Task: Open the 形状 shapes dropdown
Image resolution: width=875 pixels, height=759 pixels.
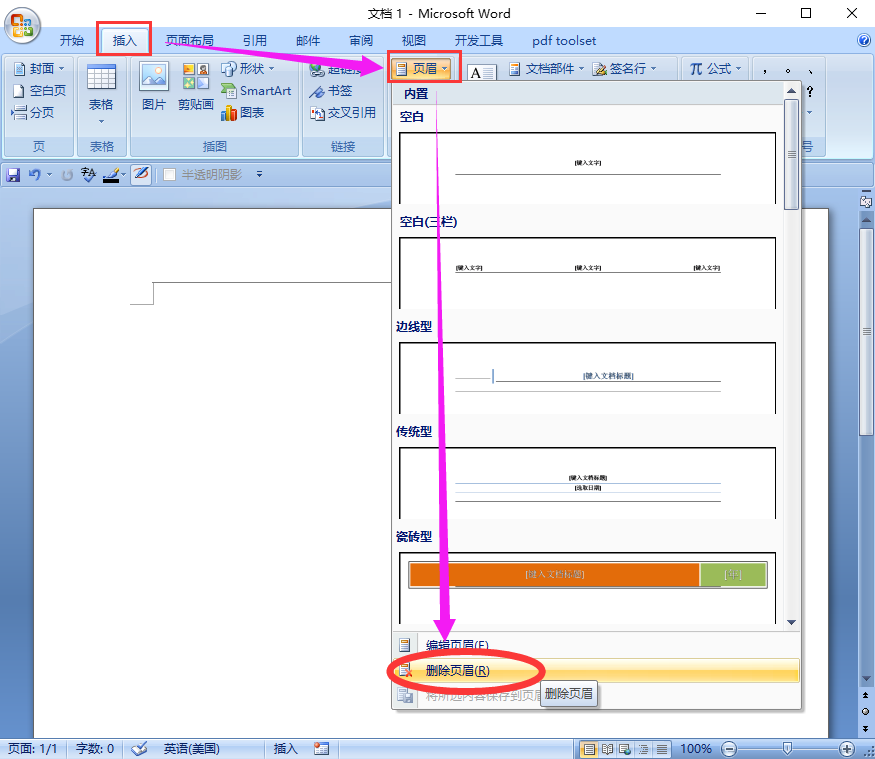Action: (x=248, y=69)
